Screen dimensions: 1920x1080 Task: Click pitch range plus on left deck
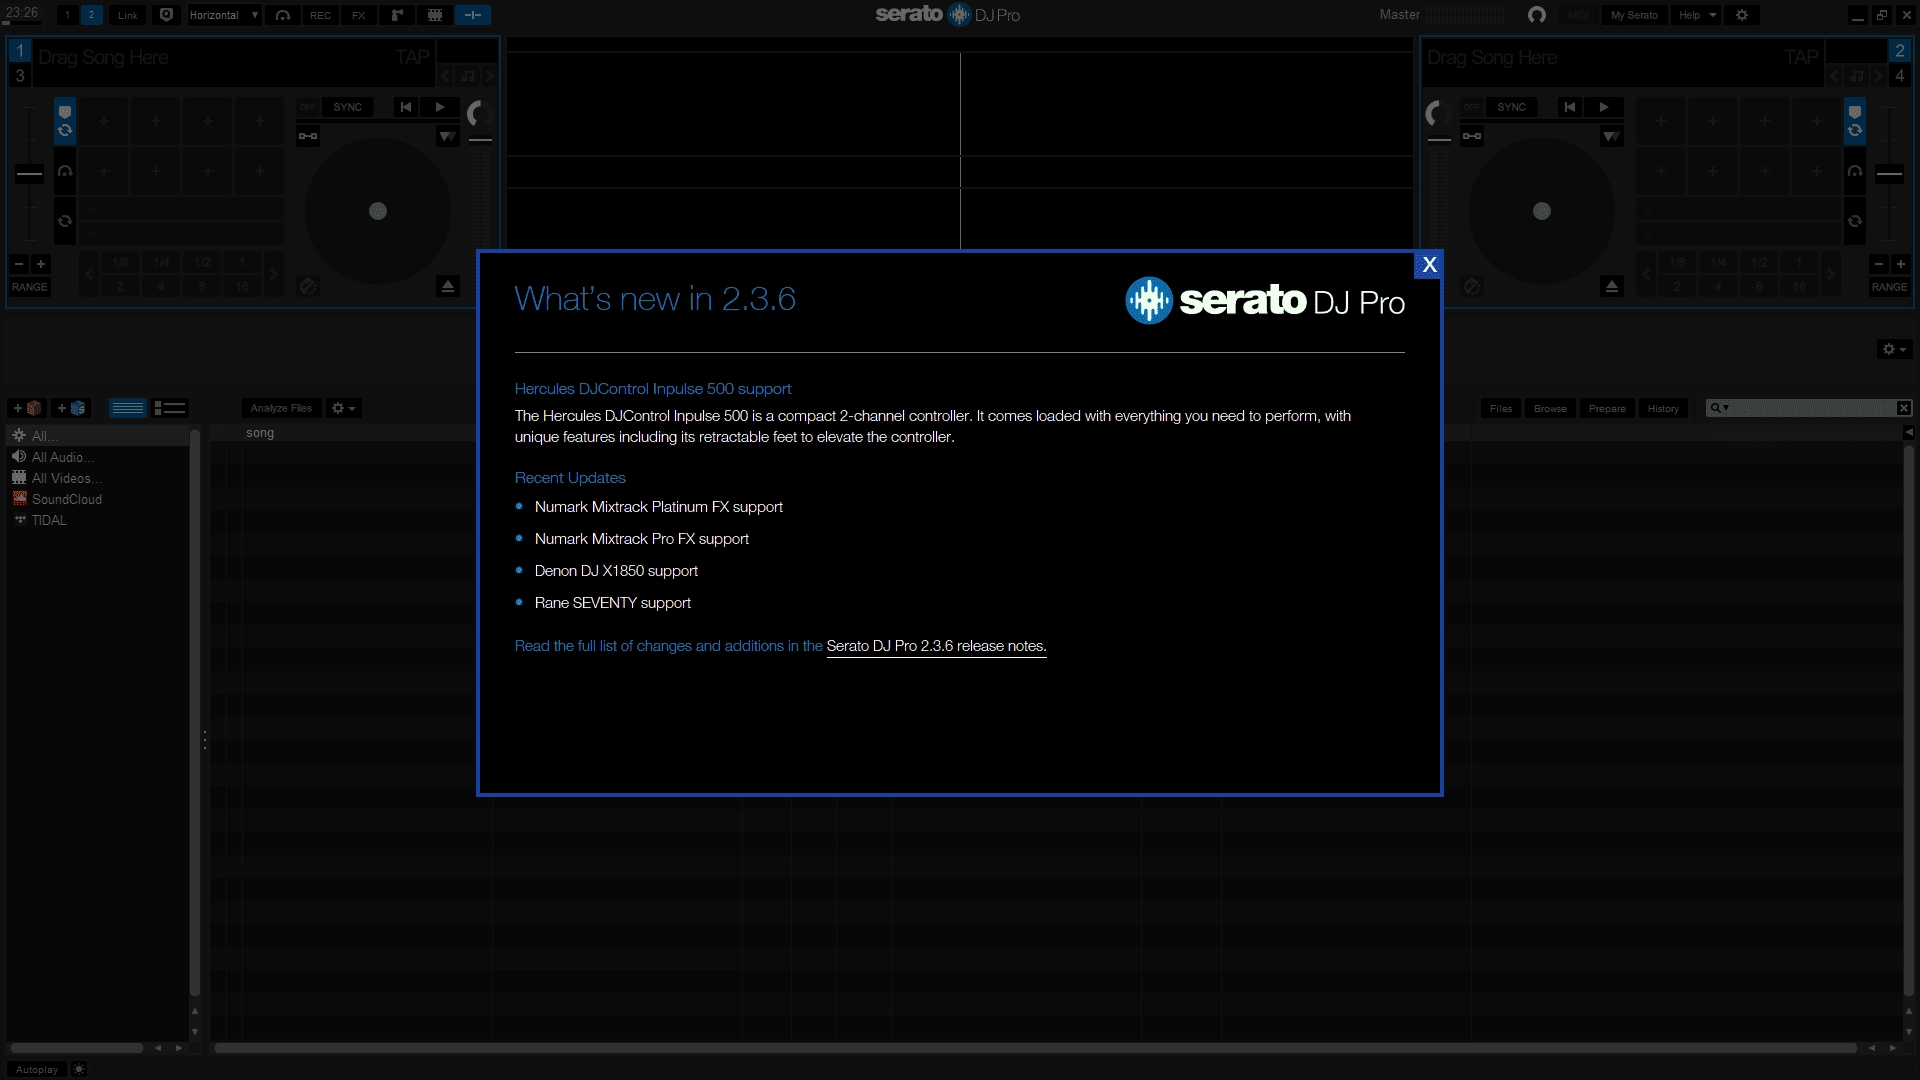tap(41, 264)
